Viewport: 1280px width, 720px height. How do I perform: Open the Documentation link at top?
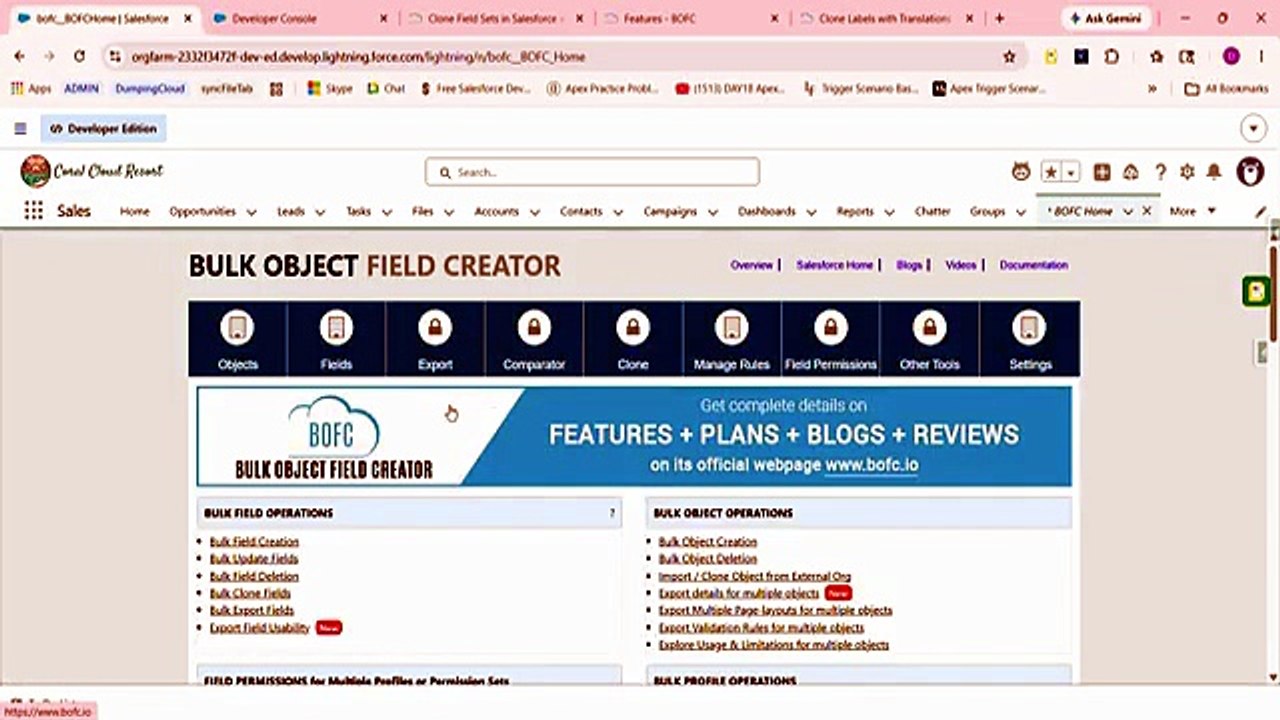(x=1033, y=265)
